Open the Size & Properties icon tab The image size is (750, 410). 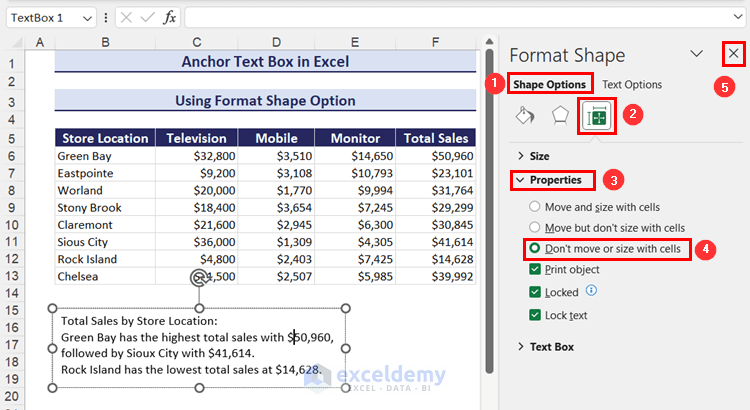[x=596, y=116]
